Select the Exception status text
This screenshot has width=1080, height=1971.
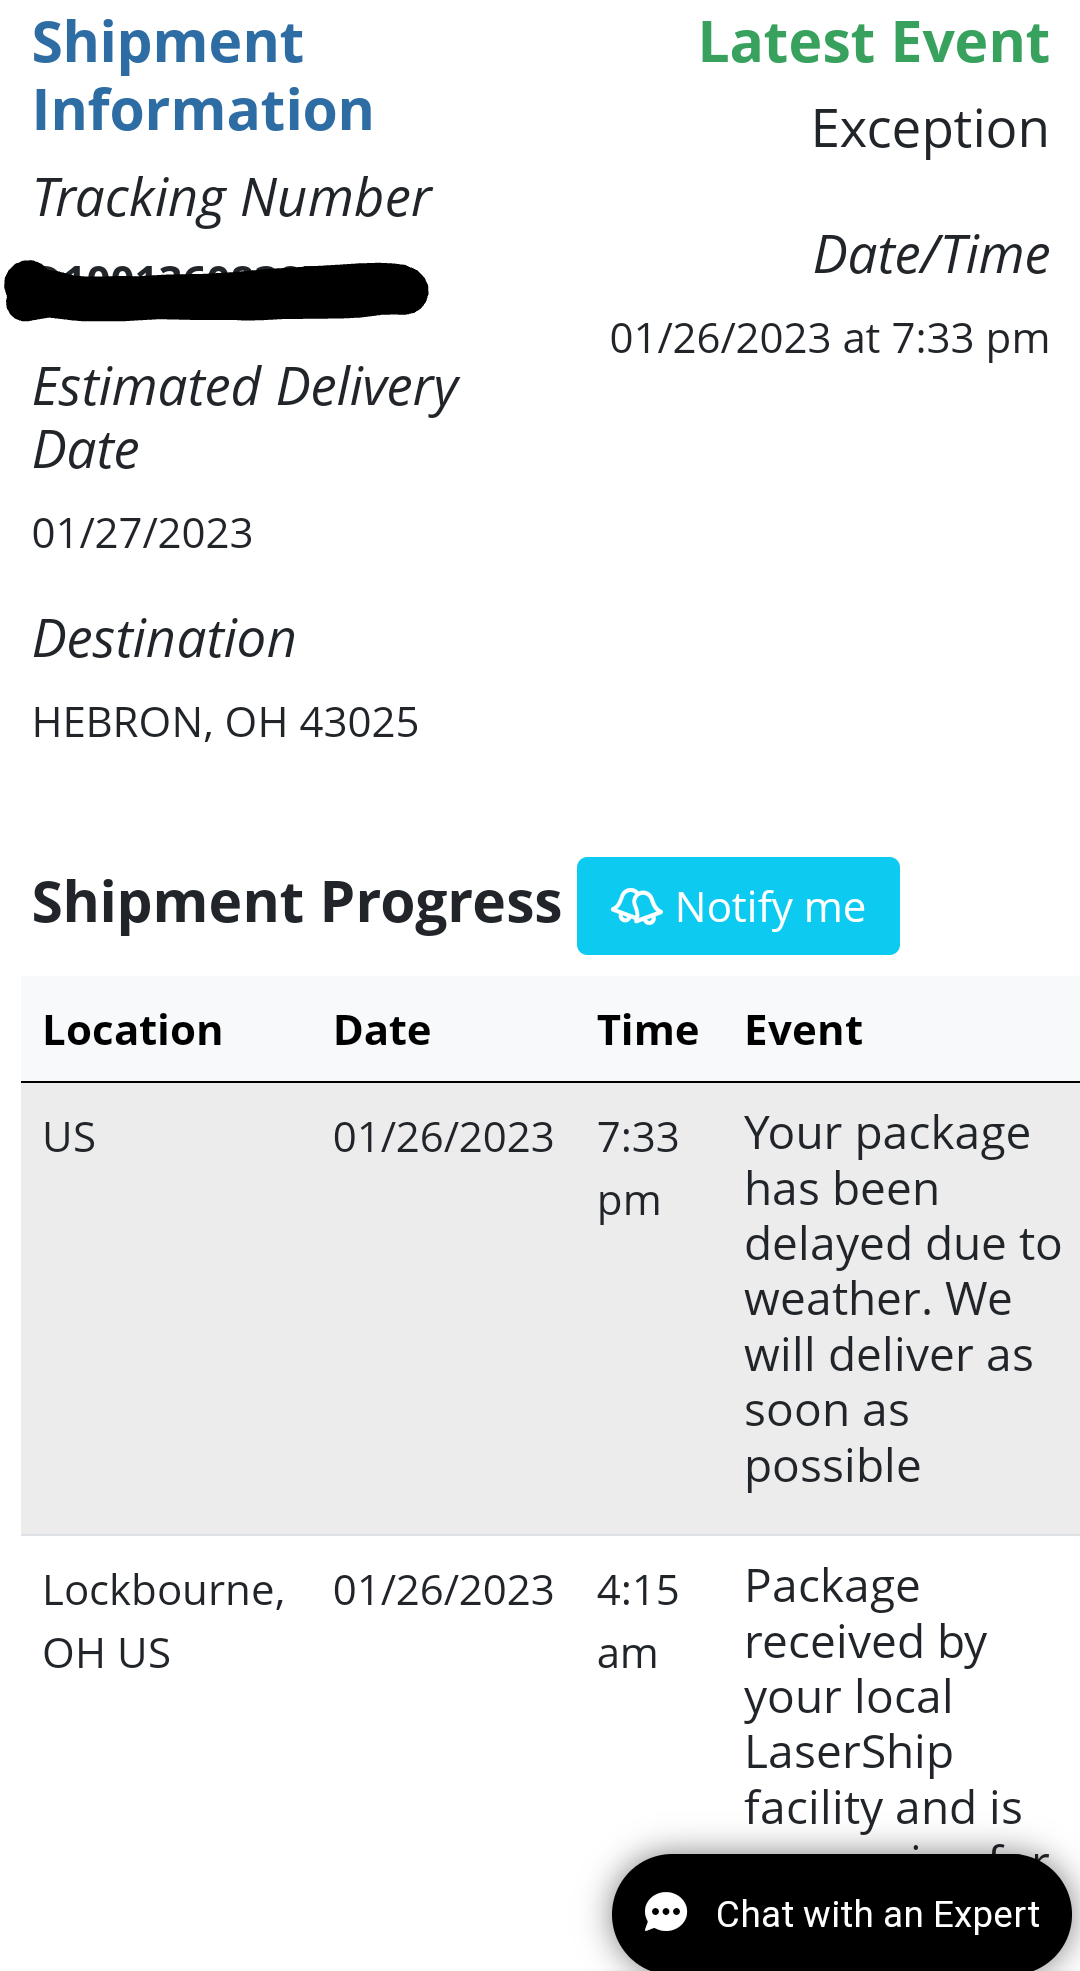[929, 129]
